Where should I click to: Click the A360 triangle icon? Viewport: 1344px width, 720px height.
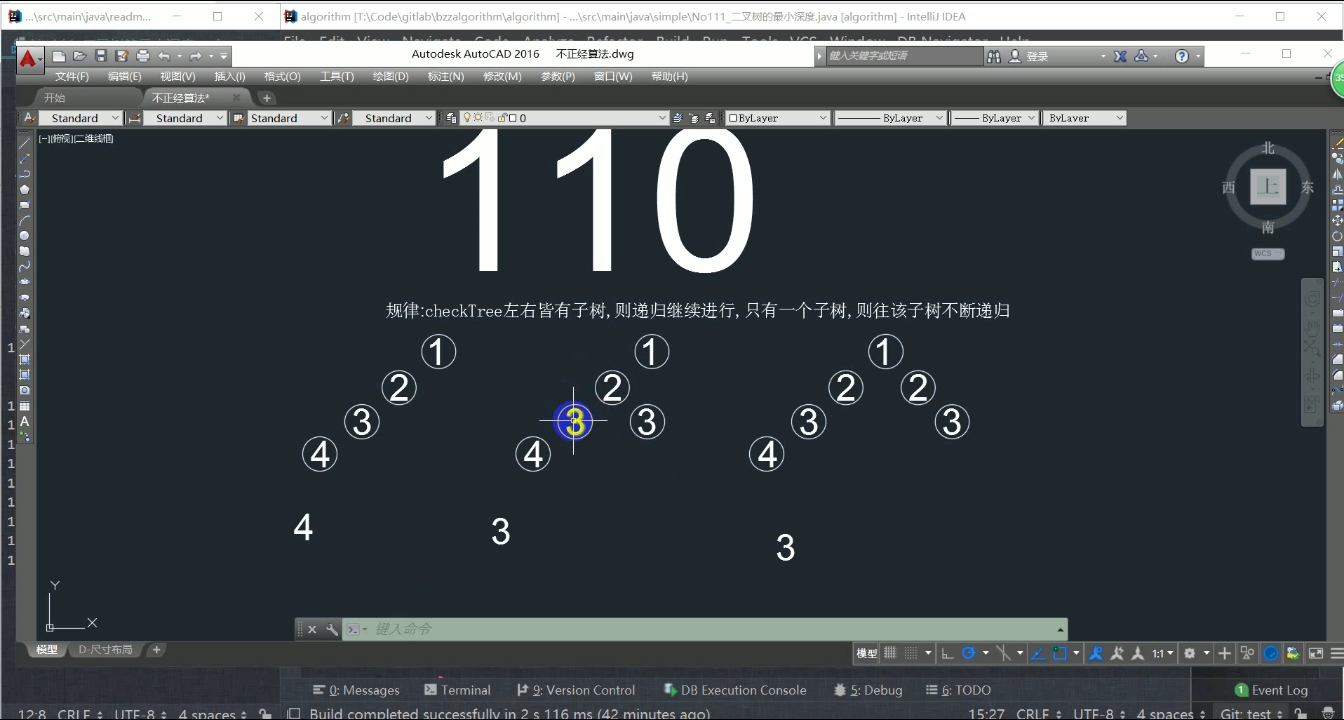point(1141,56)
